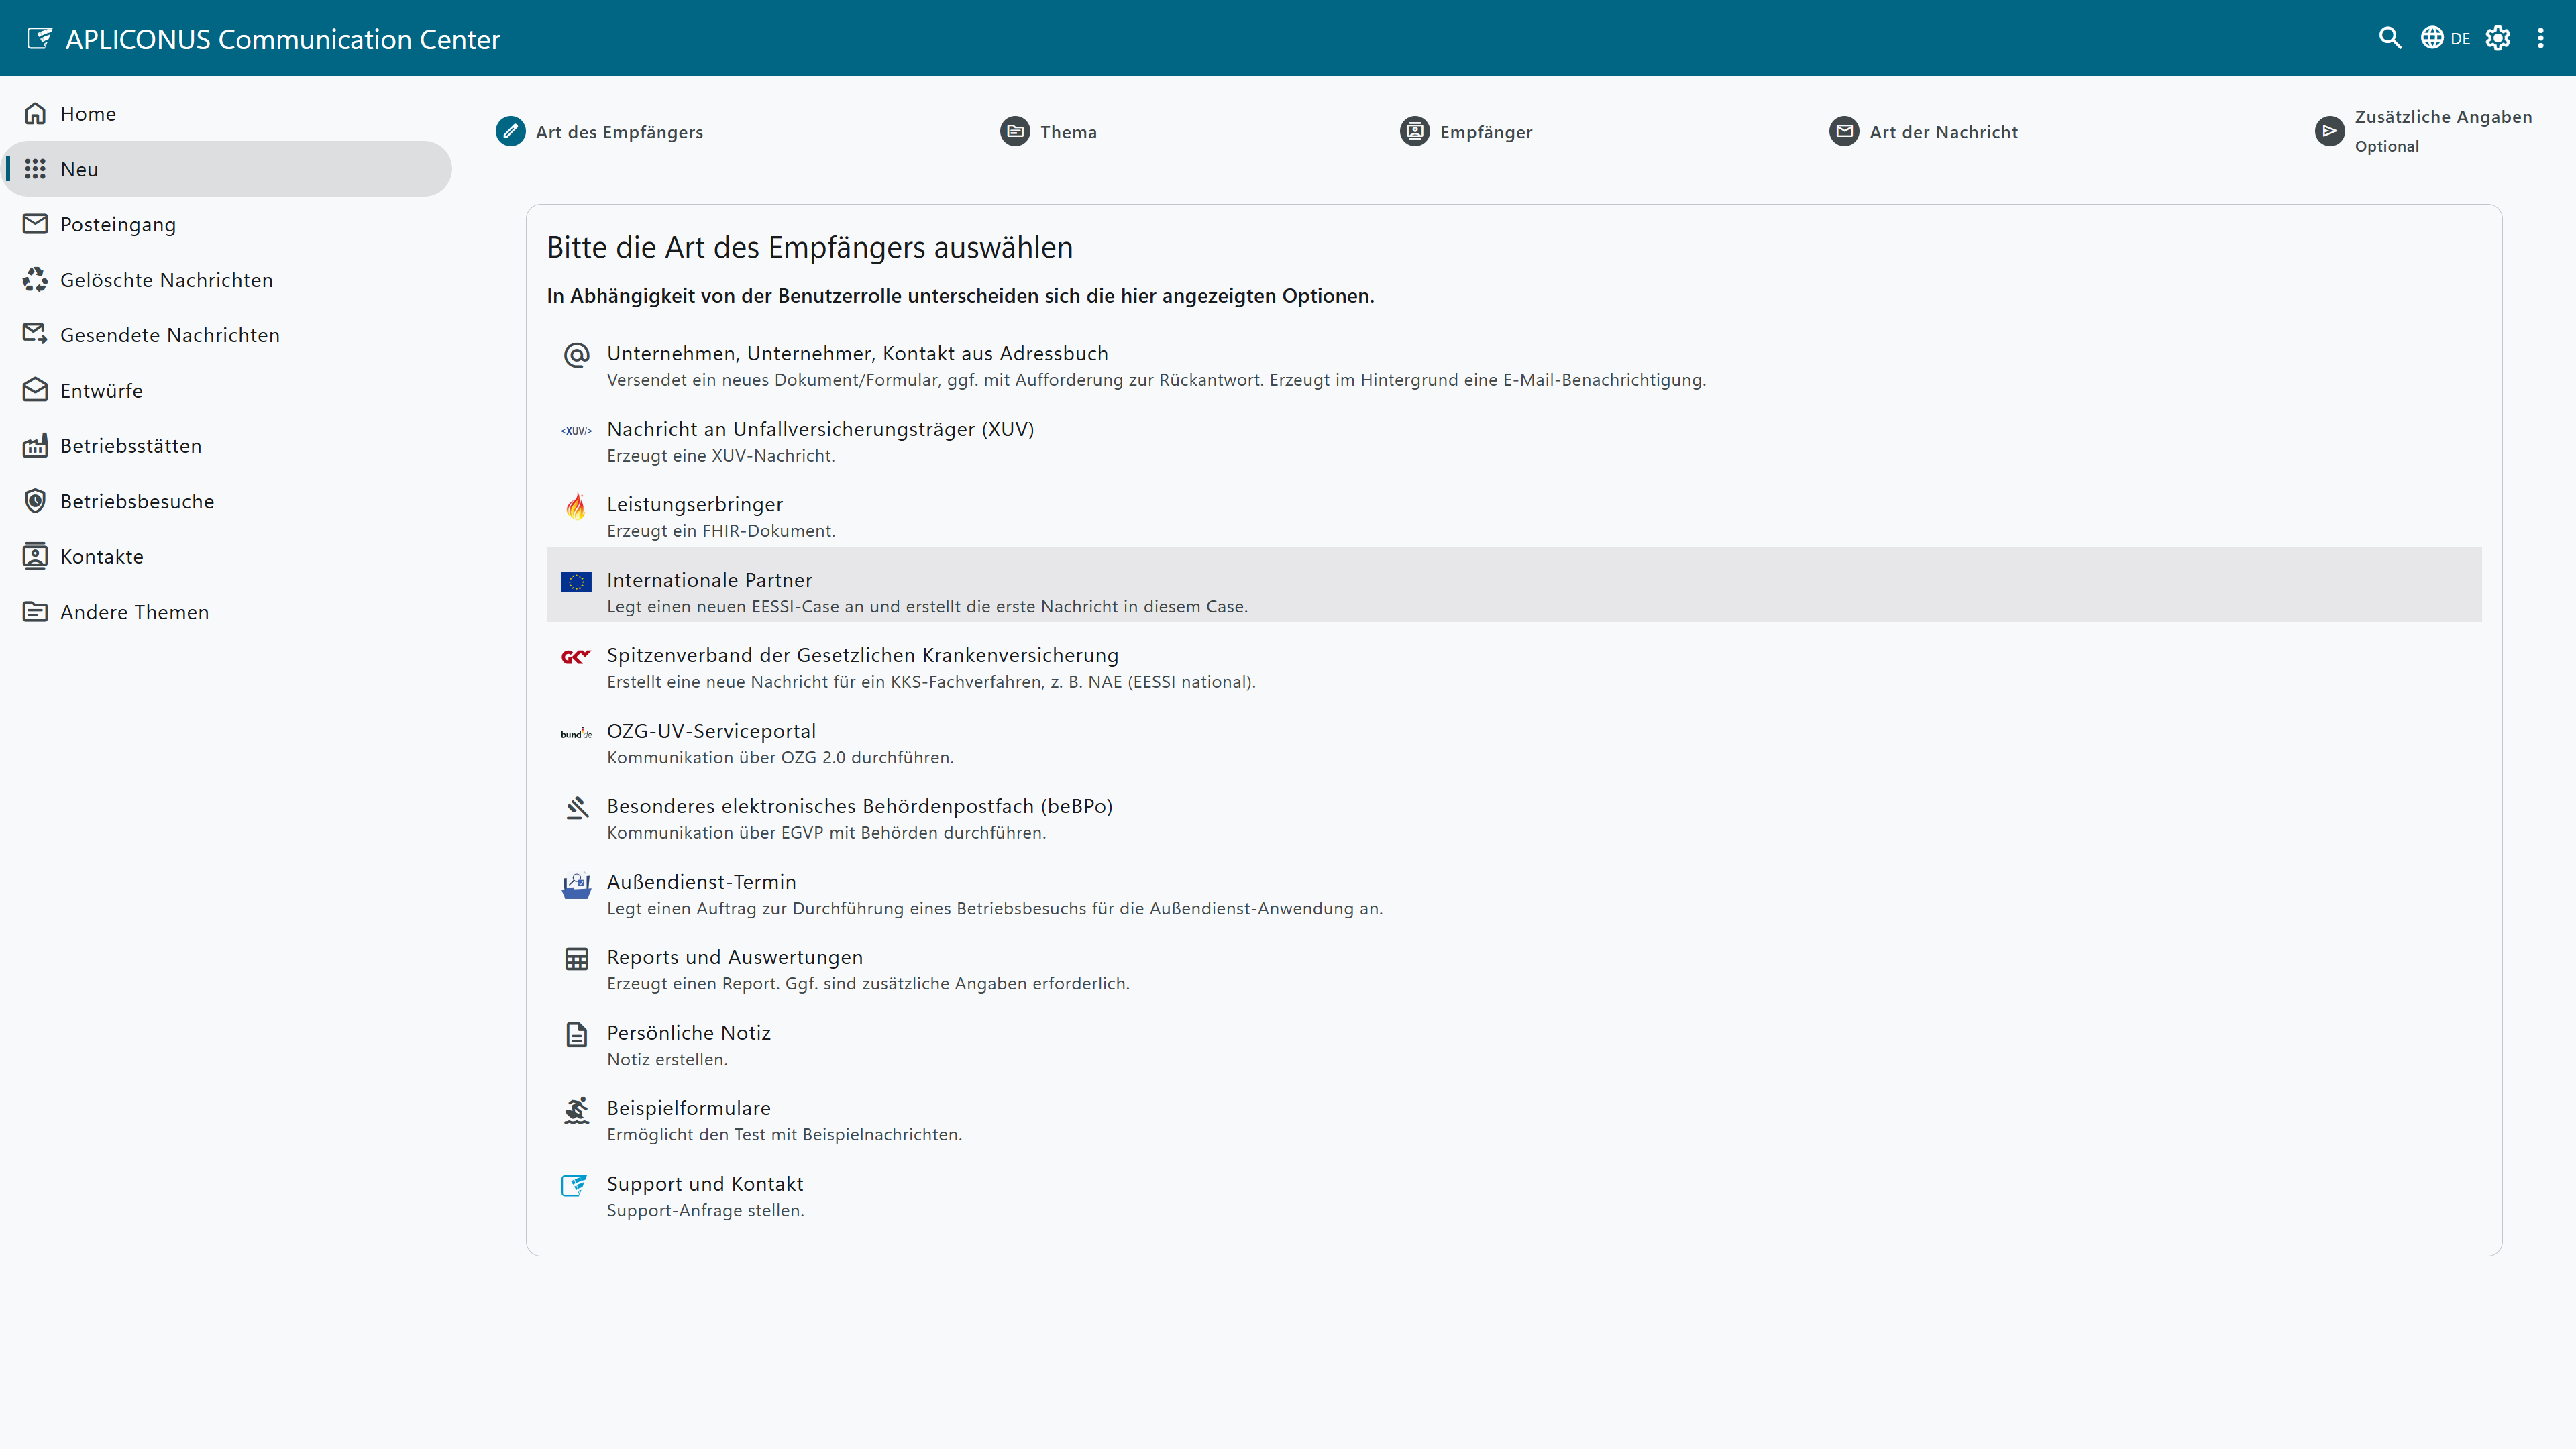Viewport: 2576px width, 1449px height.
Task: Click the Betriebsbesuche shield icon
Action: [x=35, y=501]
